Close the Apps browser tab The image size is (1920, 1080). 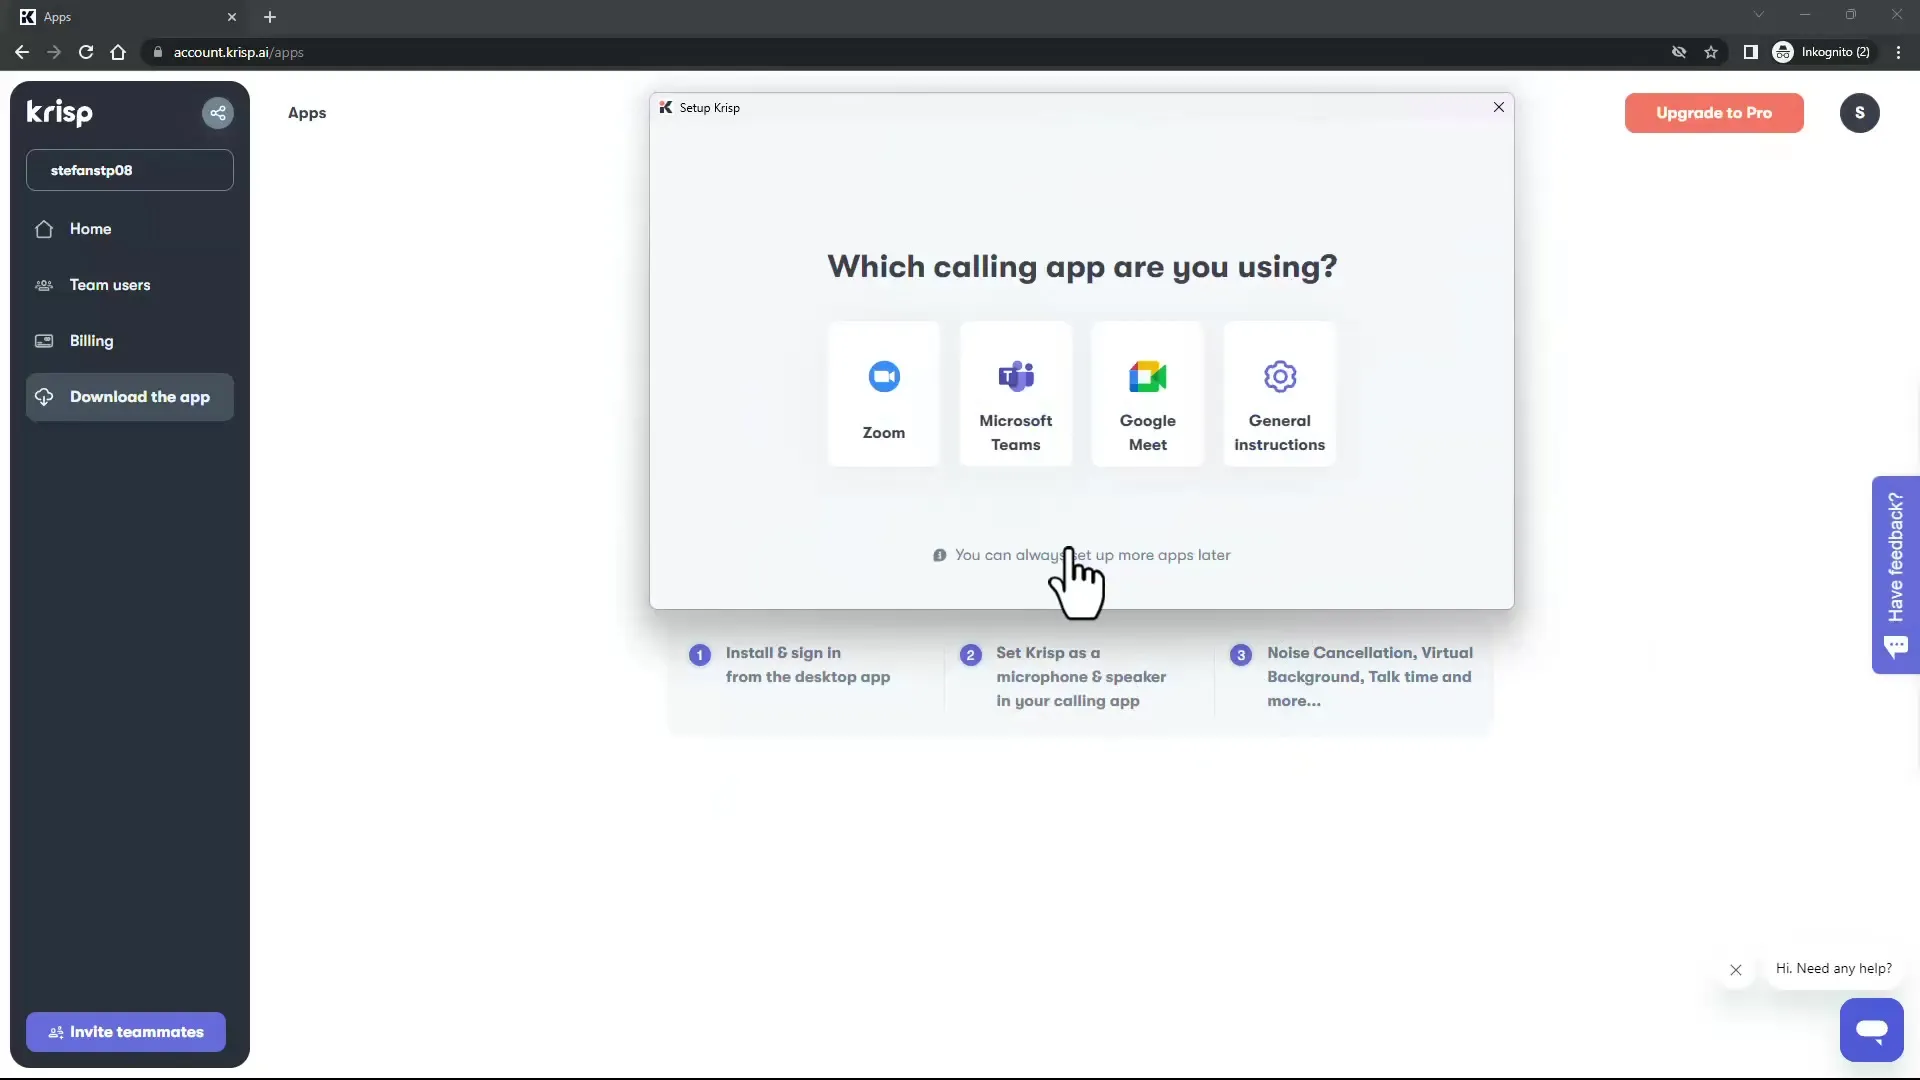coord(232,17)
